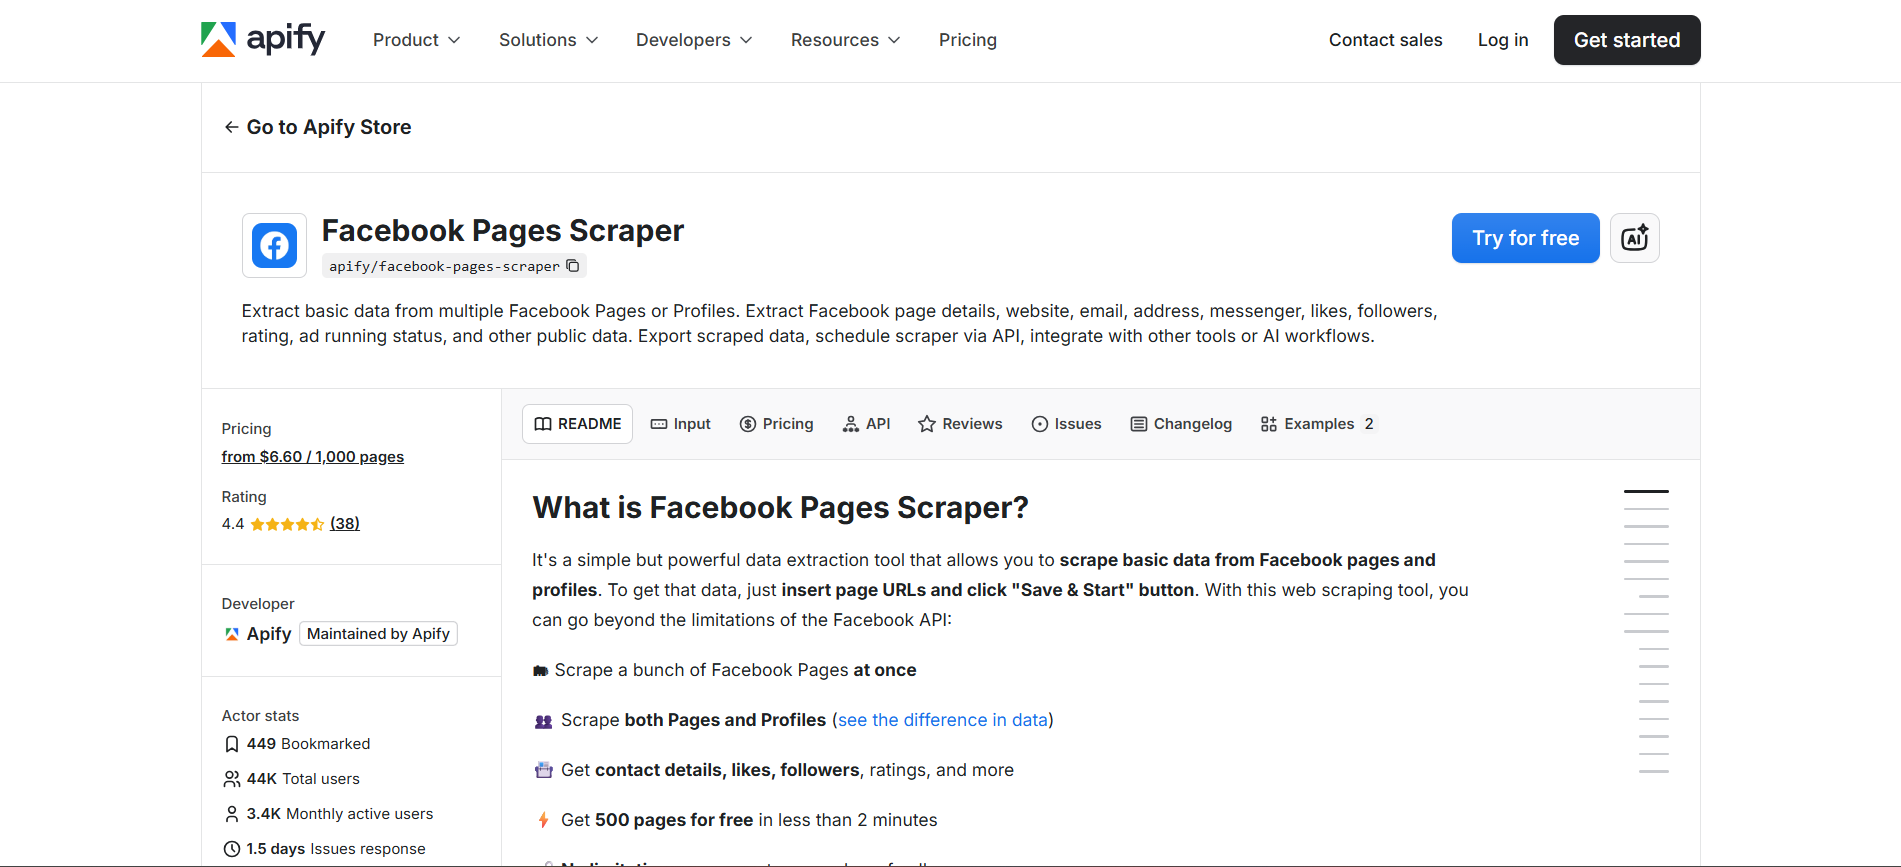Jump to first section in table-of-contents bar

(1646, 491)
